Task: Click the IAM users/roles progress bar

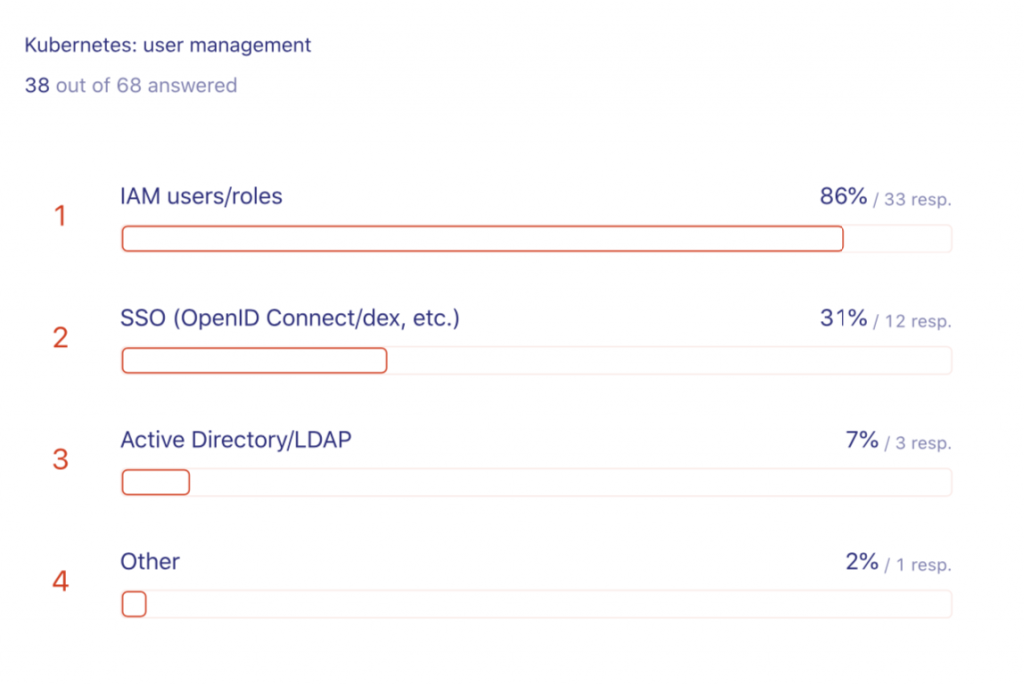Action: pos(482,239)
